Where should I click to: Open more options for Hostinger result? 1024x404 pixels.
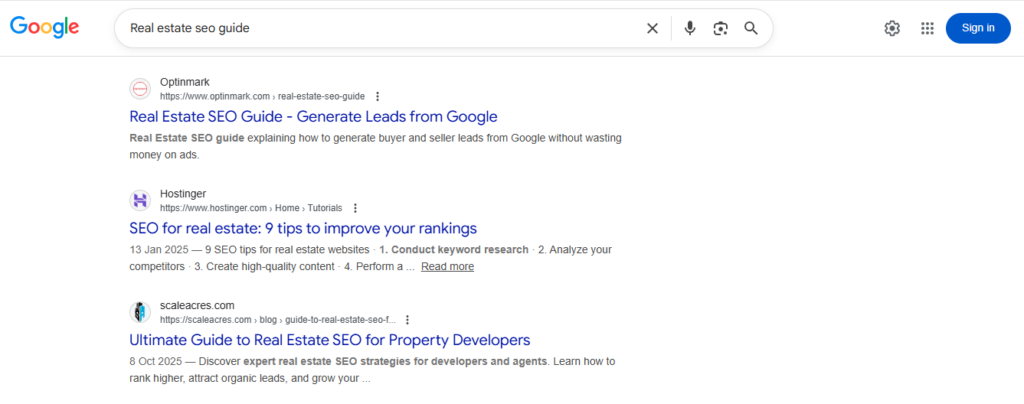355,208
